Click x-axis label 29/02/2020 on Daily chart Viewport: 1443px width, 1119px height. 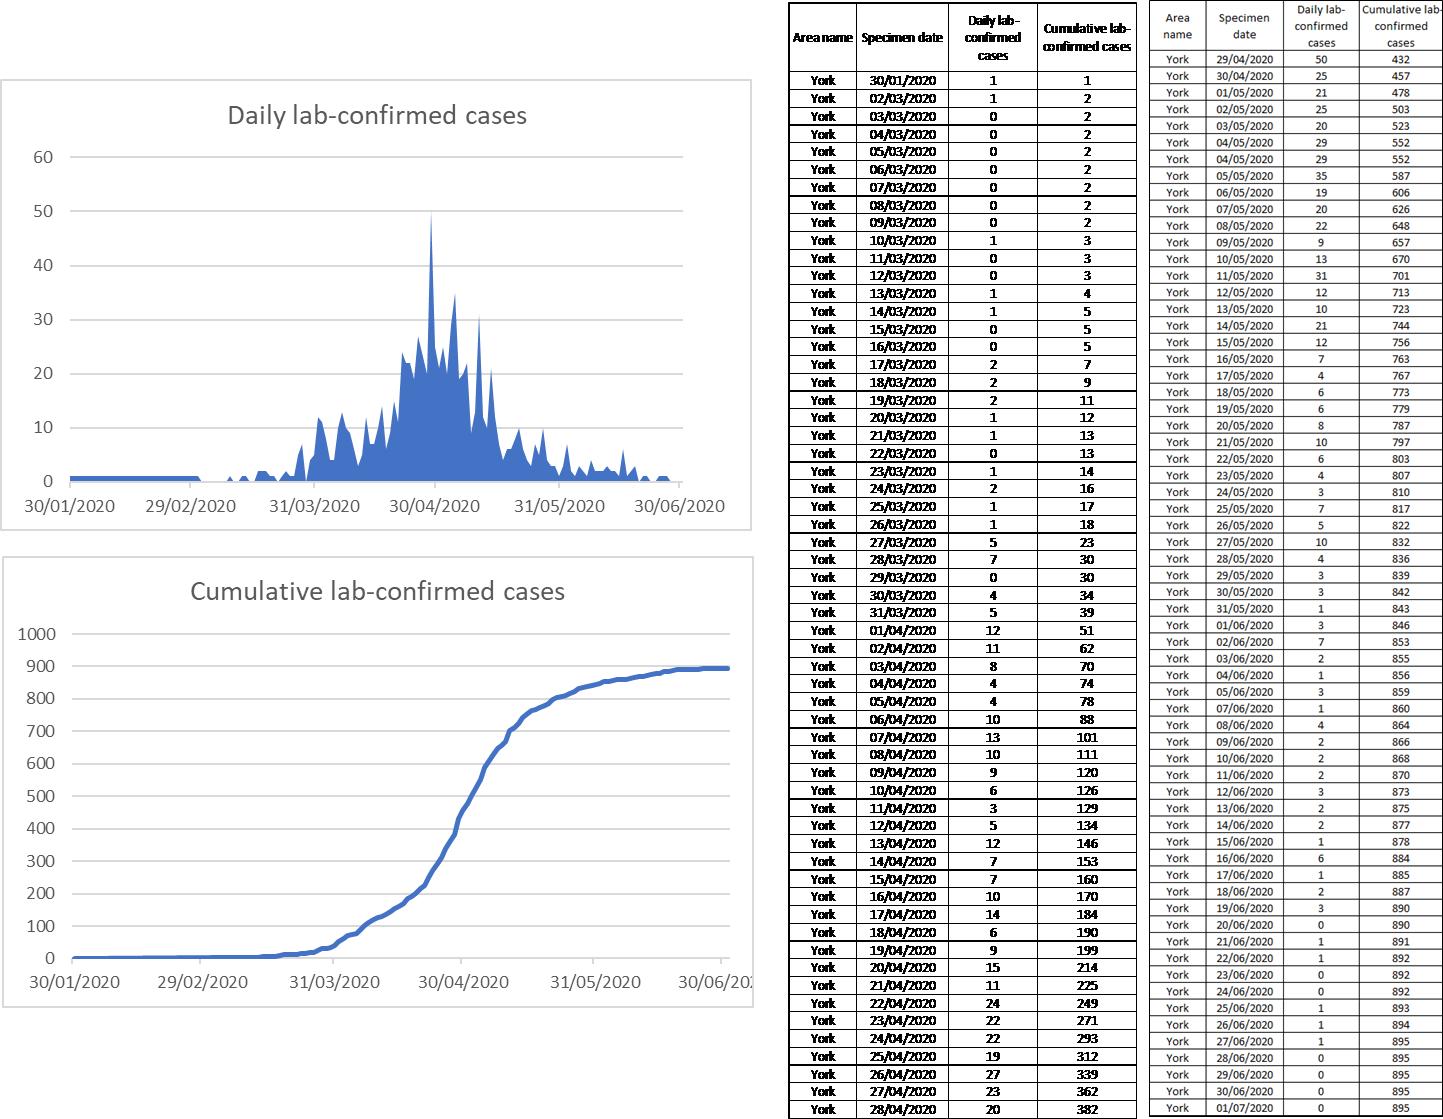pos(191,505)
